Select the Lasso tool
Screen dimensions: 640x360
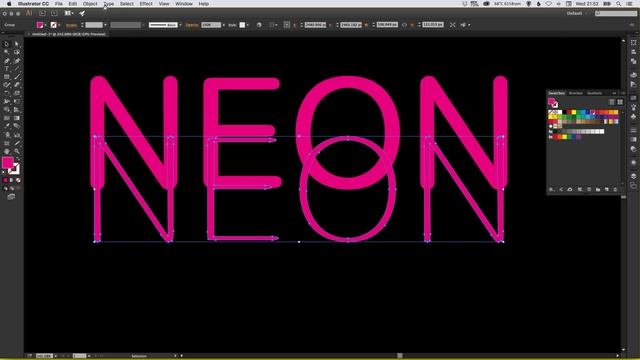click(x=17, y=52)
